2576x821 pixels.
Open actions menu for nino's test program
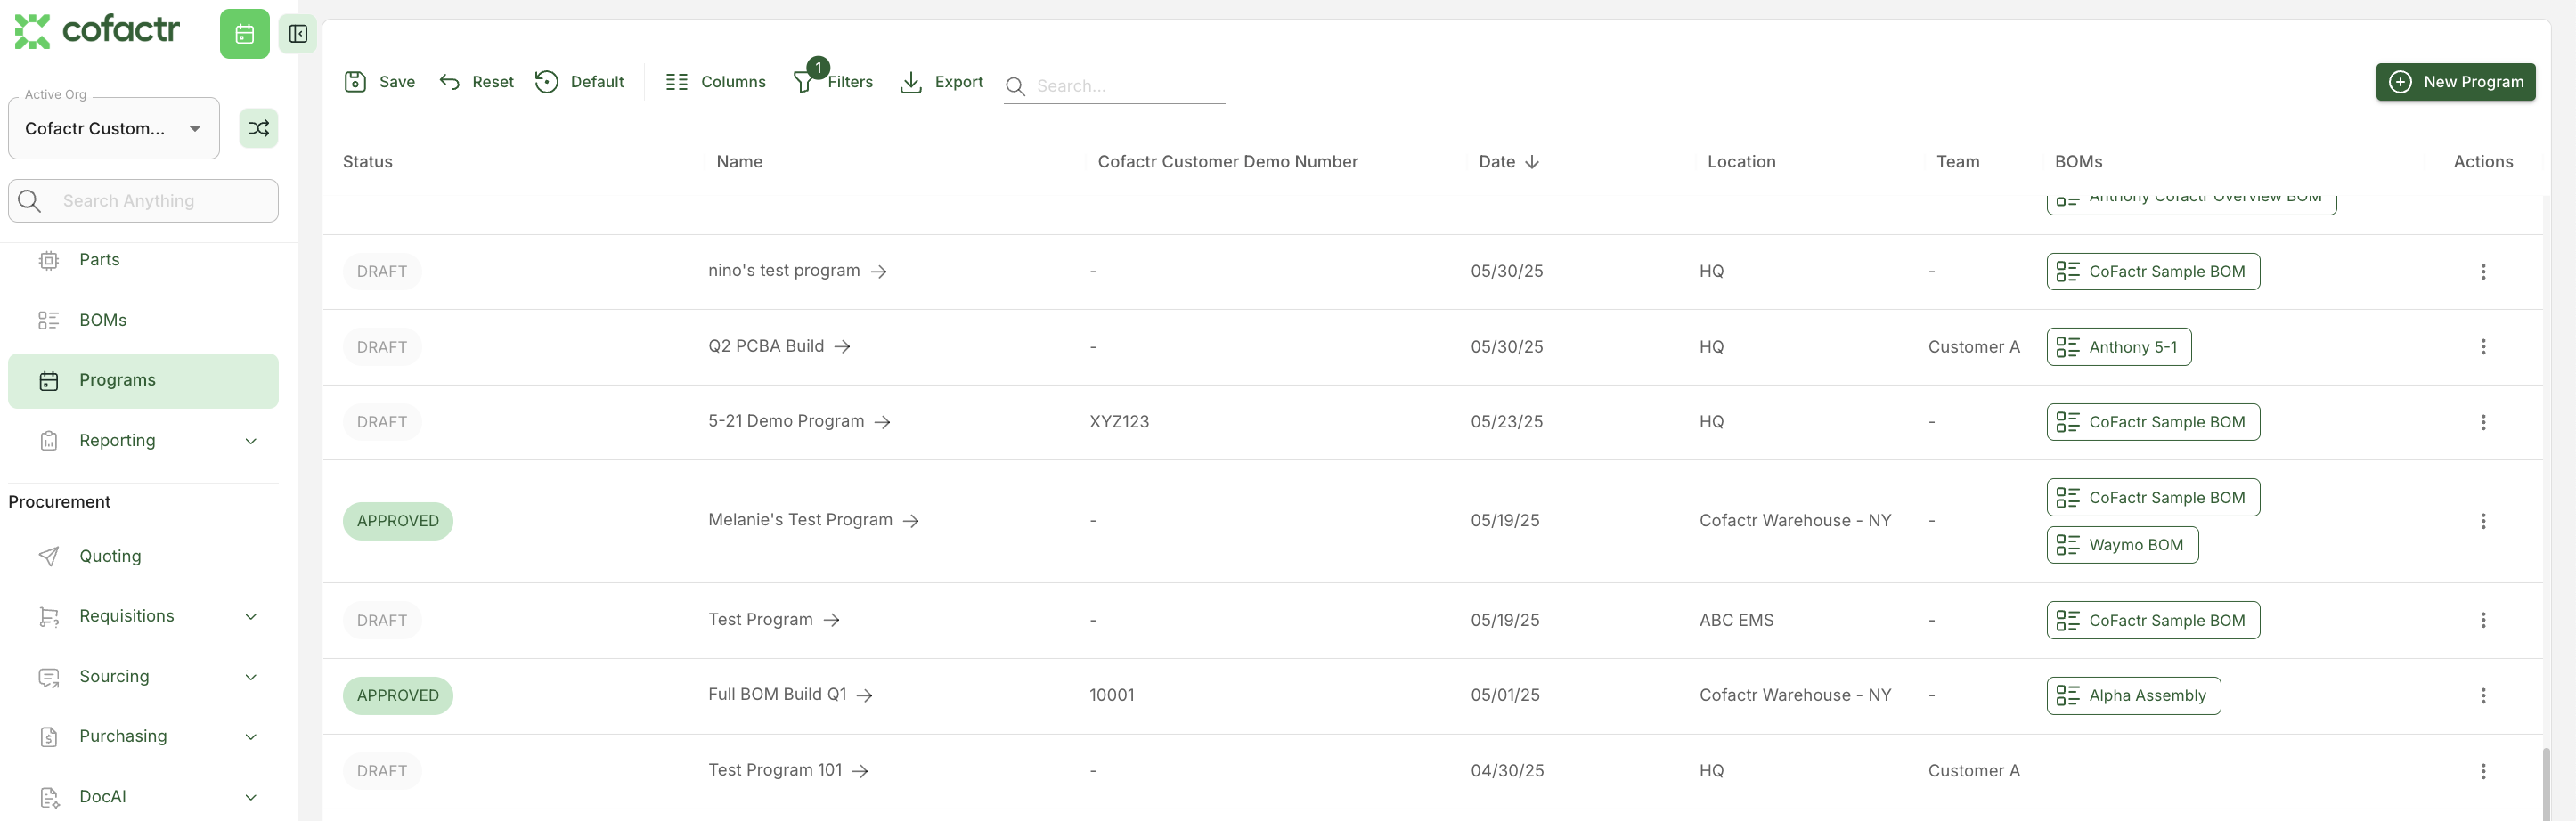[x=2482, y=272]
